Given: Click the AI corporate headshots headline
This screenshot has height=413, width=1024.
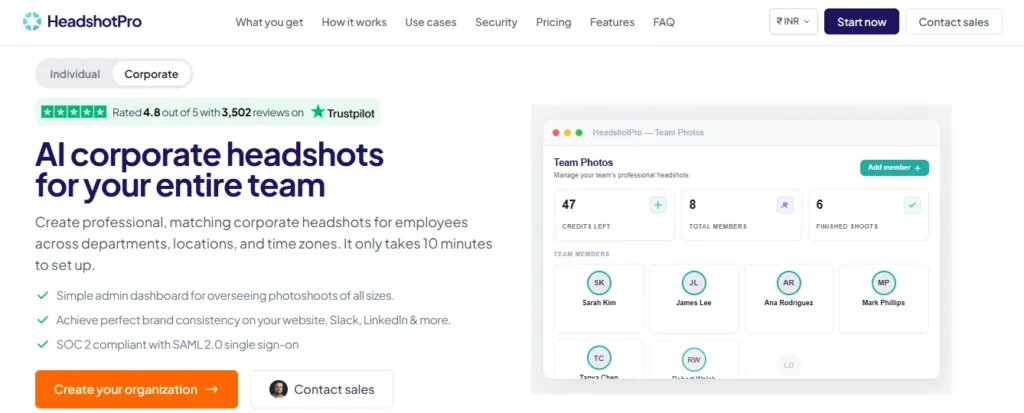Looking at the screenshot, I should pyautogui.click(x=209, y=170).
